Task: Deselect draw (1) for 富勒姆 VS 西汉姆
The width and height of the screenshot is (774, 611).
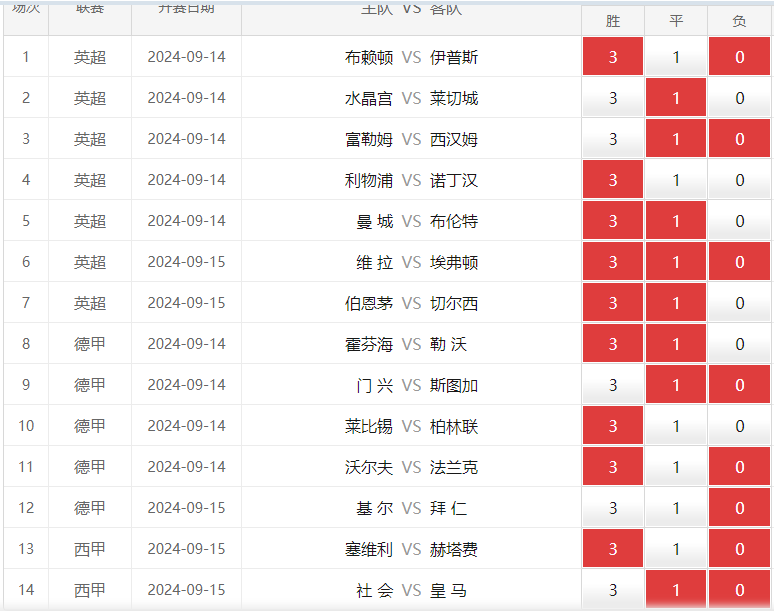Action: (x=676, y=138)
